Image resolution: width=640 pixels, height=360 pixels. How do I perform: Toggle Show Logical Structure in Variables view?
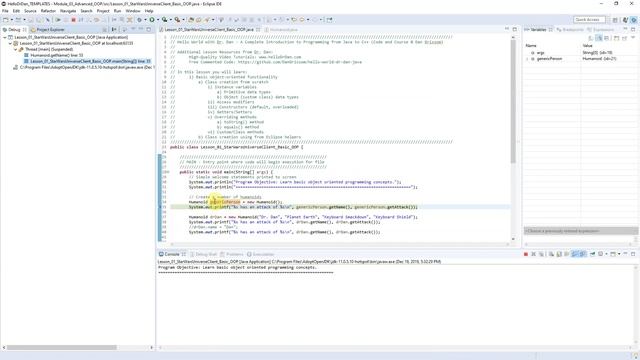pos(599,38)
